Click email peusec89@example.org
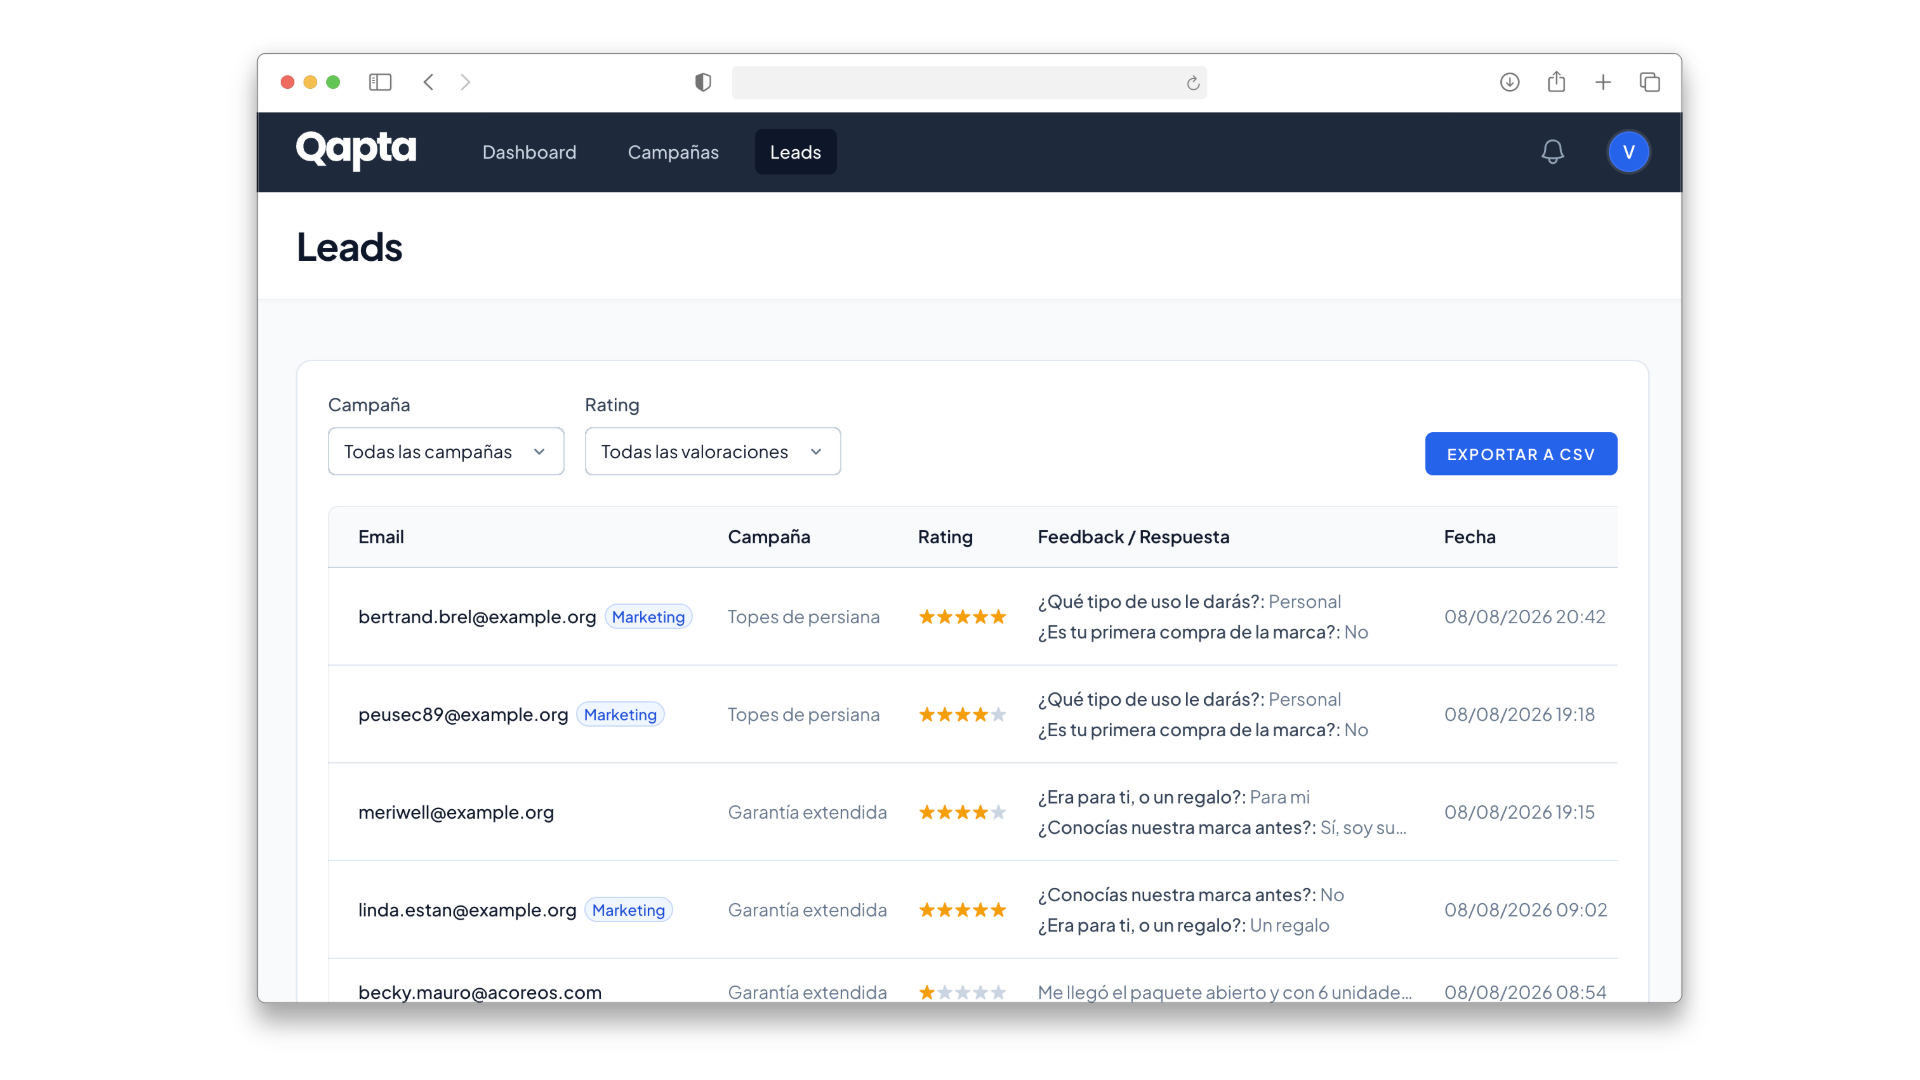 point(463,715)
